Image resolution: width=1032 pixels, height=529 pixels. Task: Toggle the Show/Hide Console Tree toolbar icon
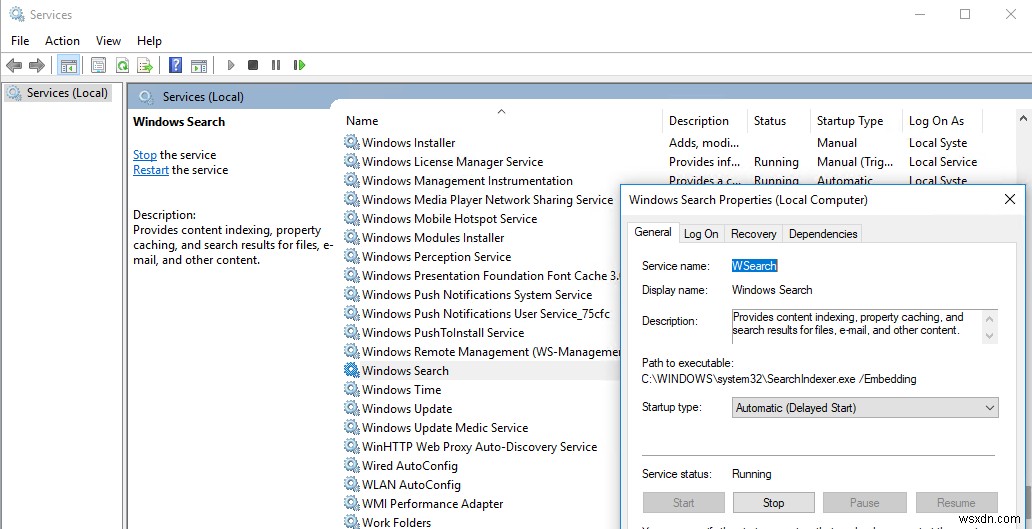coord(68,65)
